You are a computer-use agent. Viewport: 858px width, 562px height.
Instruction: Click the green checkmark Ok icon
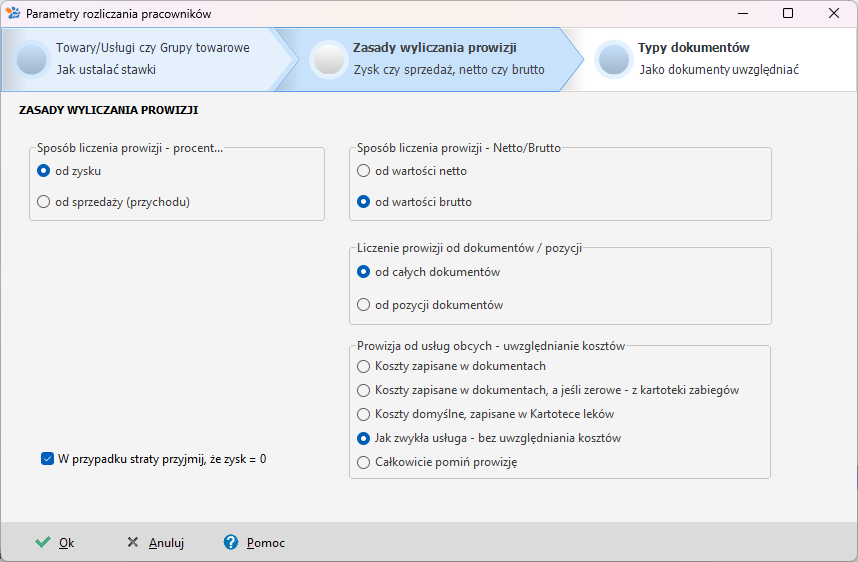[x=43, y=542]
